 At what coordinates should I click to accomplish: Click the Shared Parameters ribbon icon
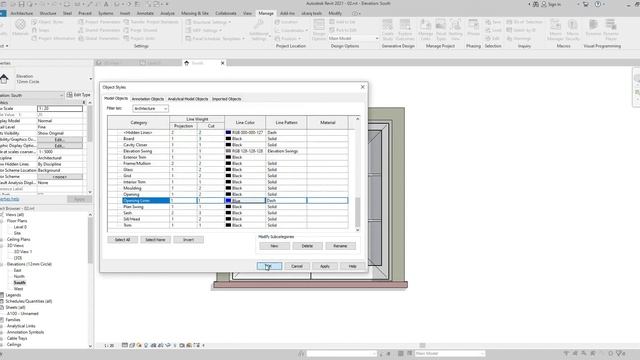tap(81, 30)
